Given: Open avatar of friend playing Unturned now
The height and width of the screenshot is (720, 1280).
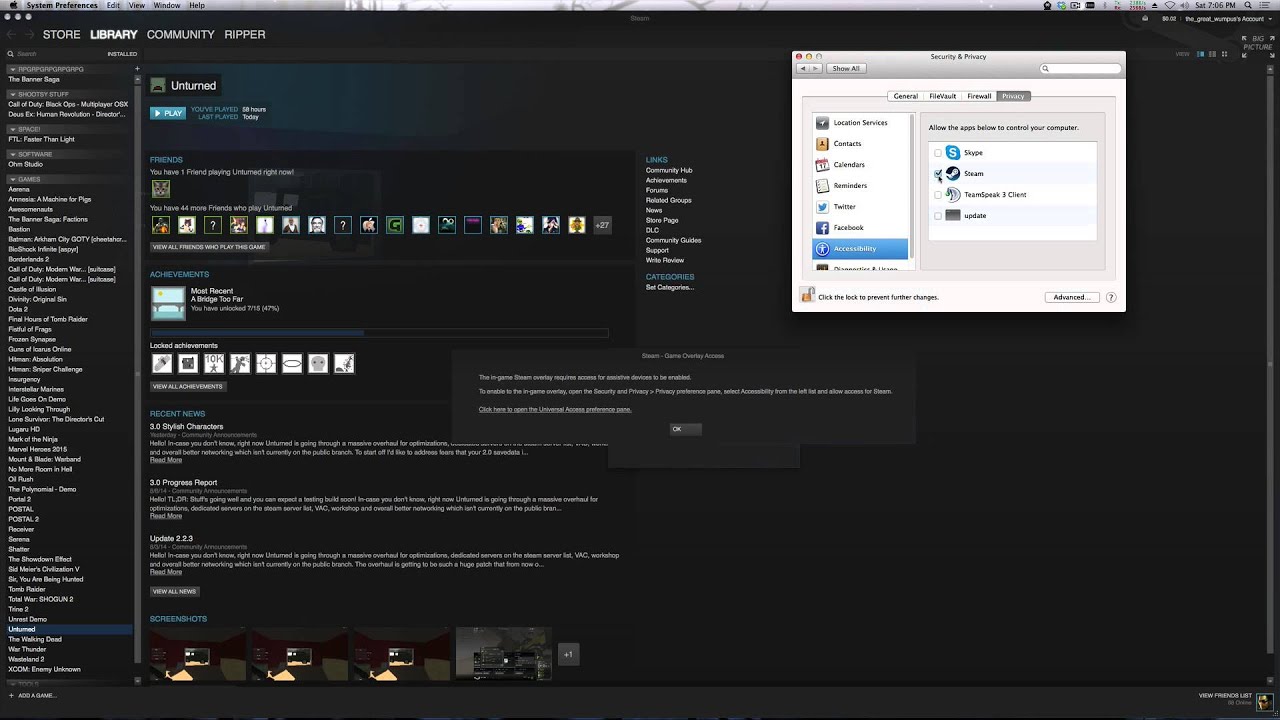Looking at the screenshot, I should (160, 189).
